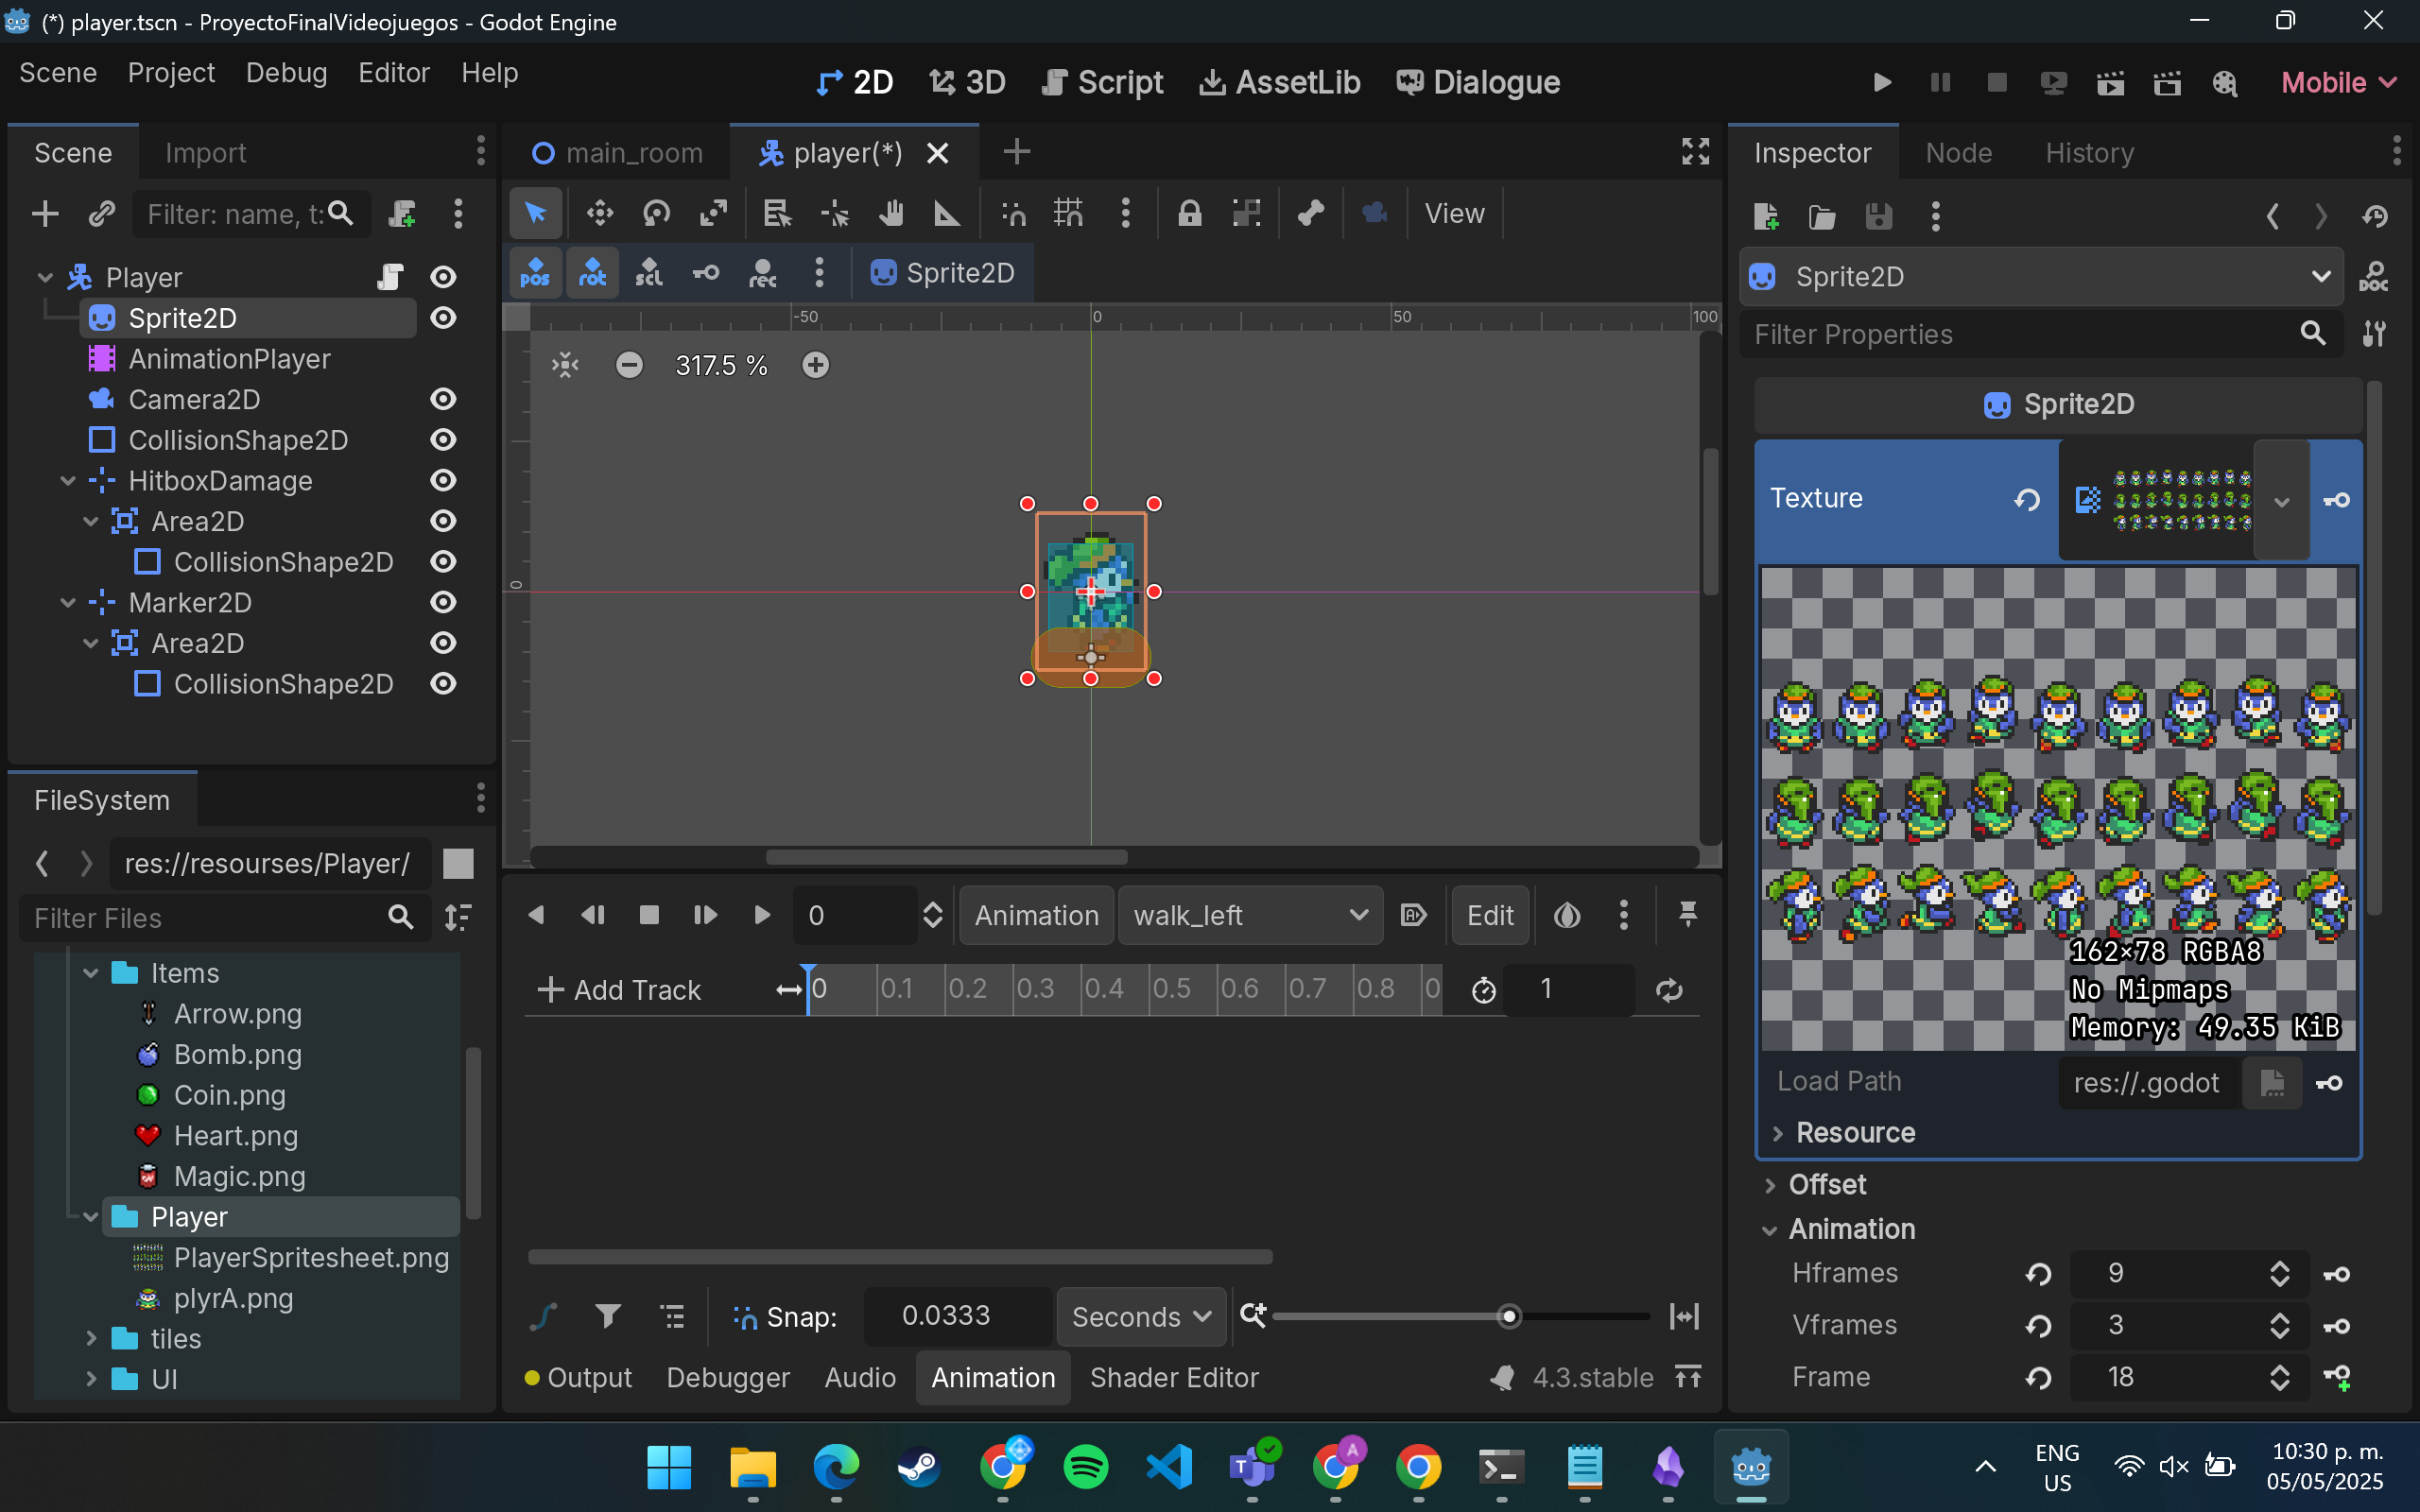This screenshot has height=1512, width=2420.
Task: Toggle animation autoplay loop icon
Action: (x=1668, y=990)
